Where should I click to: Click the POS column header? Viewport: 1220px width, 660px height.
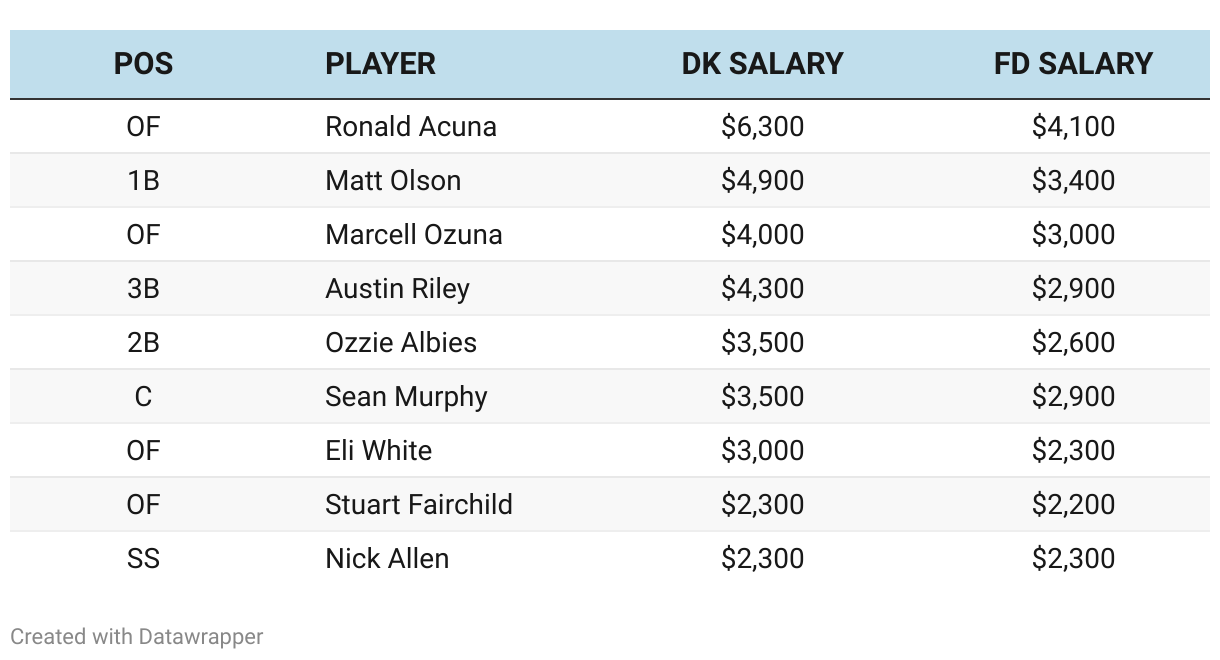(143, 64)
